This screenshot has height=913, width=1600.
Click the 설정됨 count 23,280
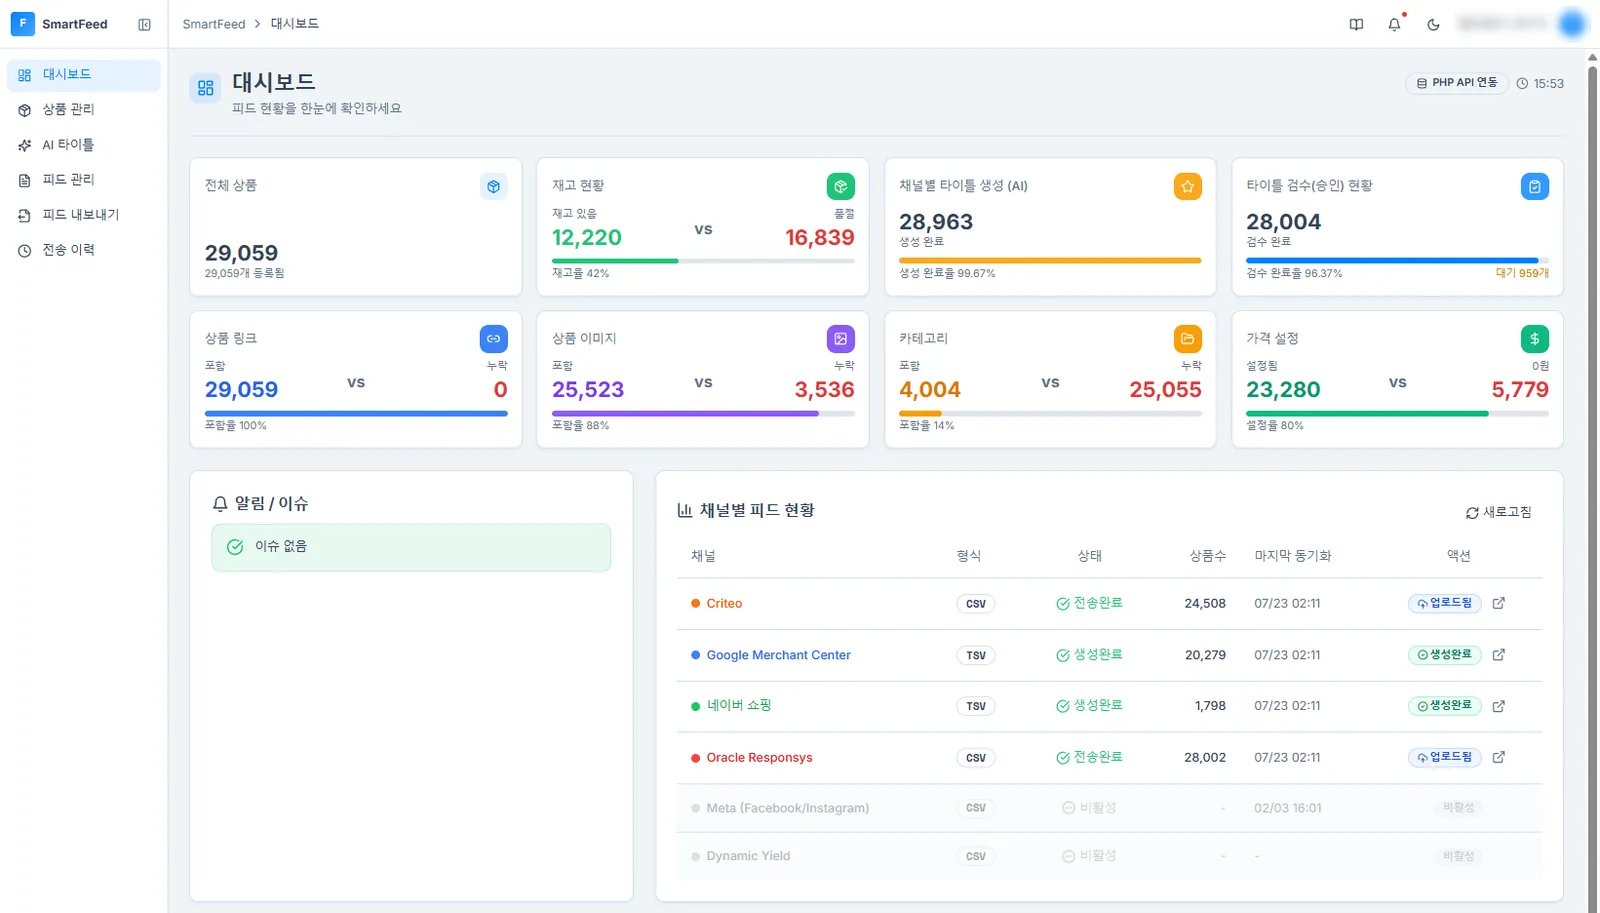pyautogui.click(x=1283, y=390)
